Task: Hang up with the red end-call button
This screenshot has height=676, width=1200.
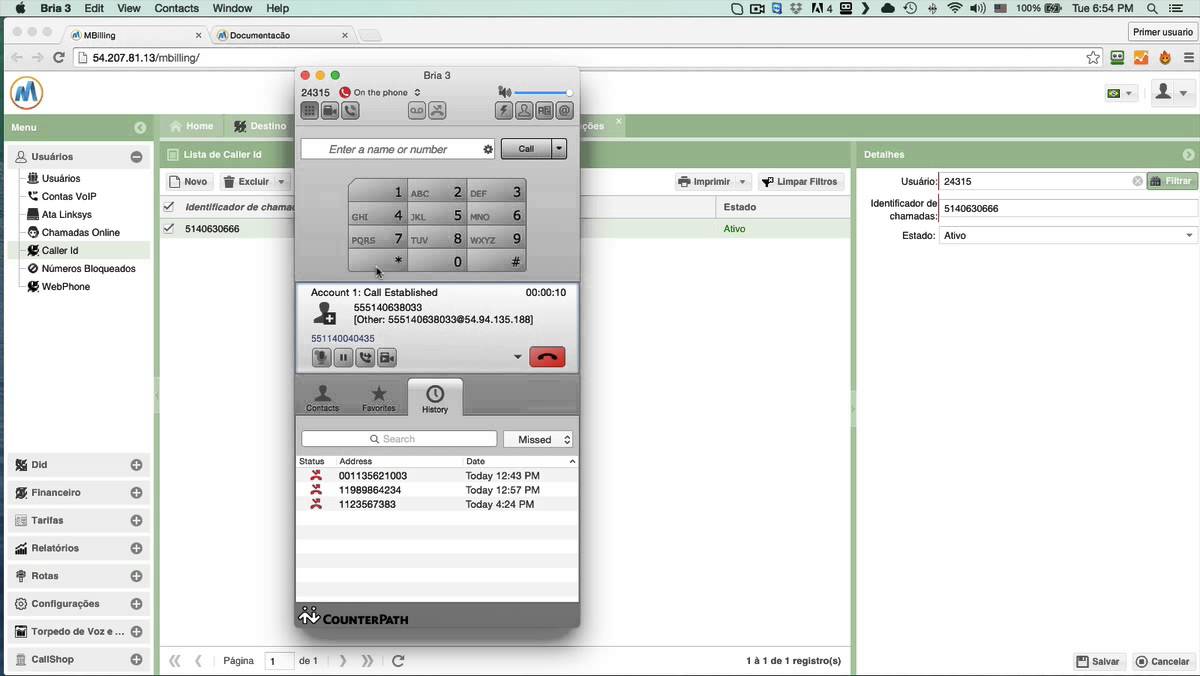Action: coord(547,357)
